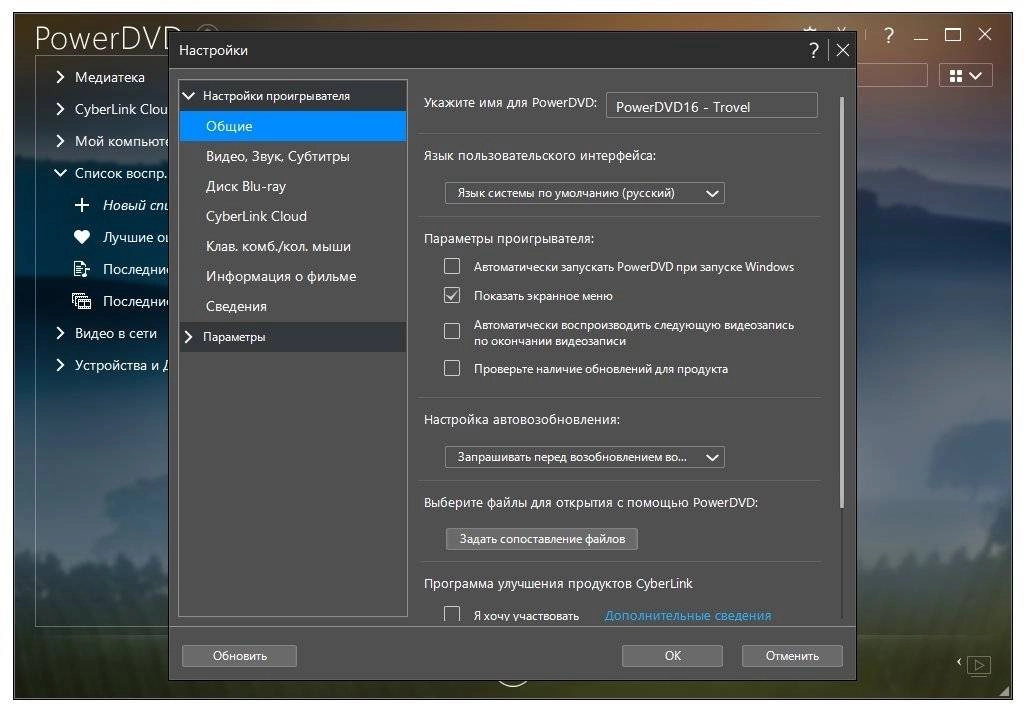Expand Мой компьютер in the sidebar
The height and width of the screenshot is (719, 1030).
tap(60, 141)
